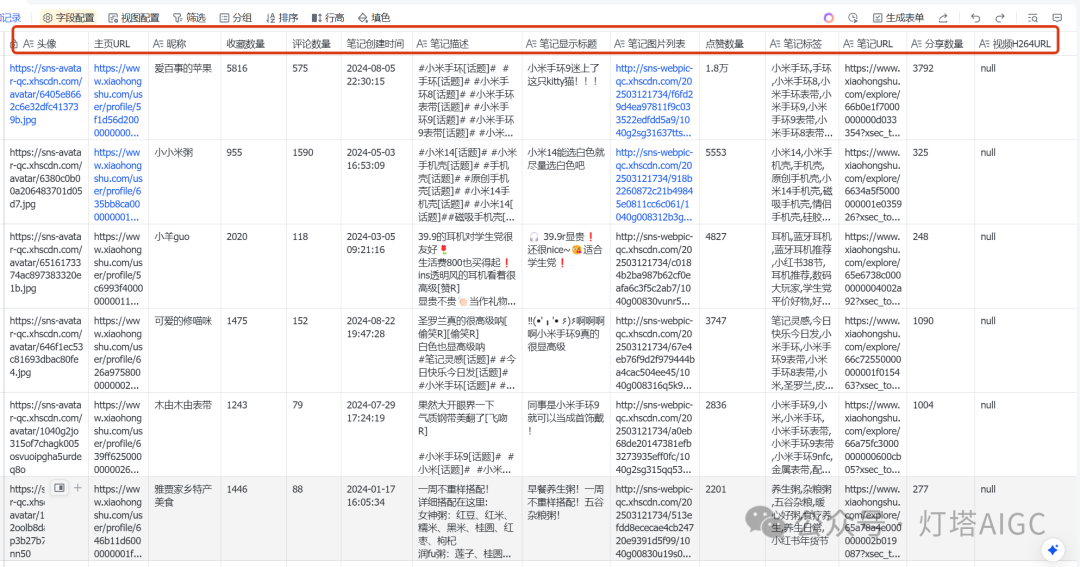Select the 主页URL column header

click(x=118, y=43)
